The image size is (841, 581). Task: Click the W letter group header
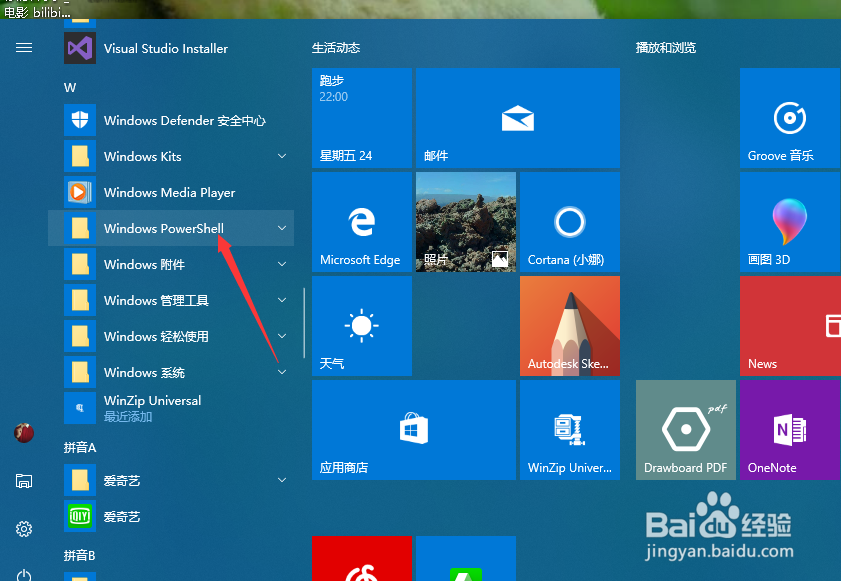[x=70, y=87]
